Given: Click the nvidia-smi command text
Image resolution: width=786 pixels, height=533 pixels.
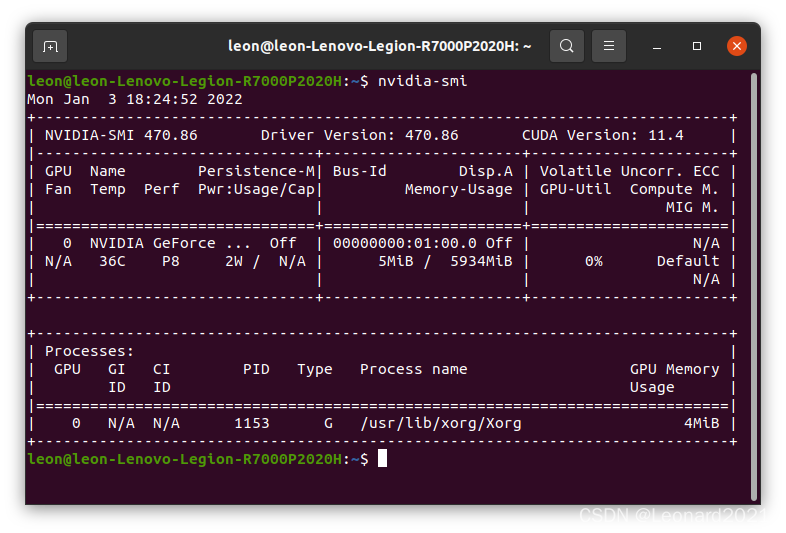Looking at the screenshot, I should tap(422, 81).
